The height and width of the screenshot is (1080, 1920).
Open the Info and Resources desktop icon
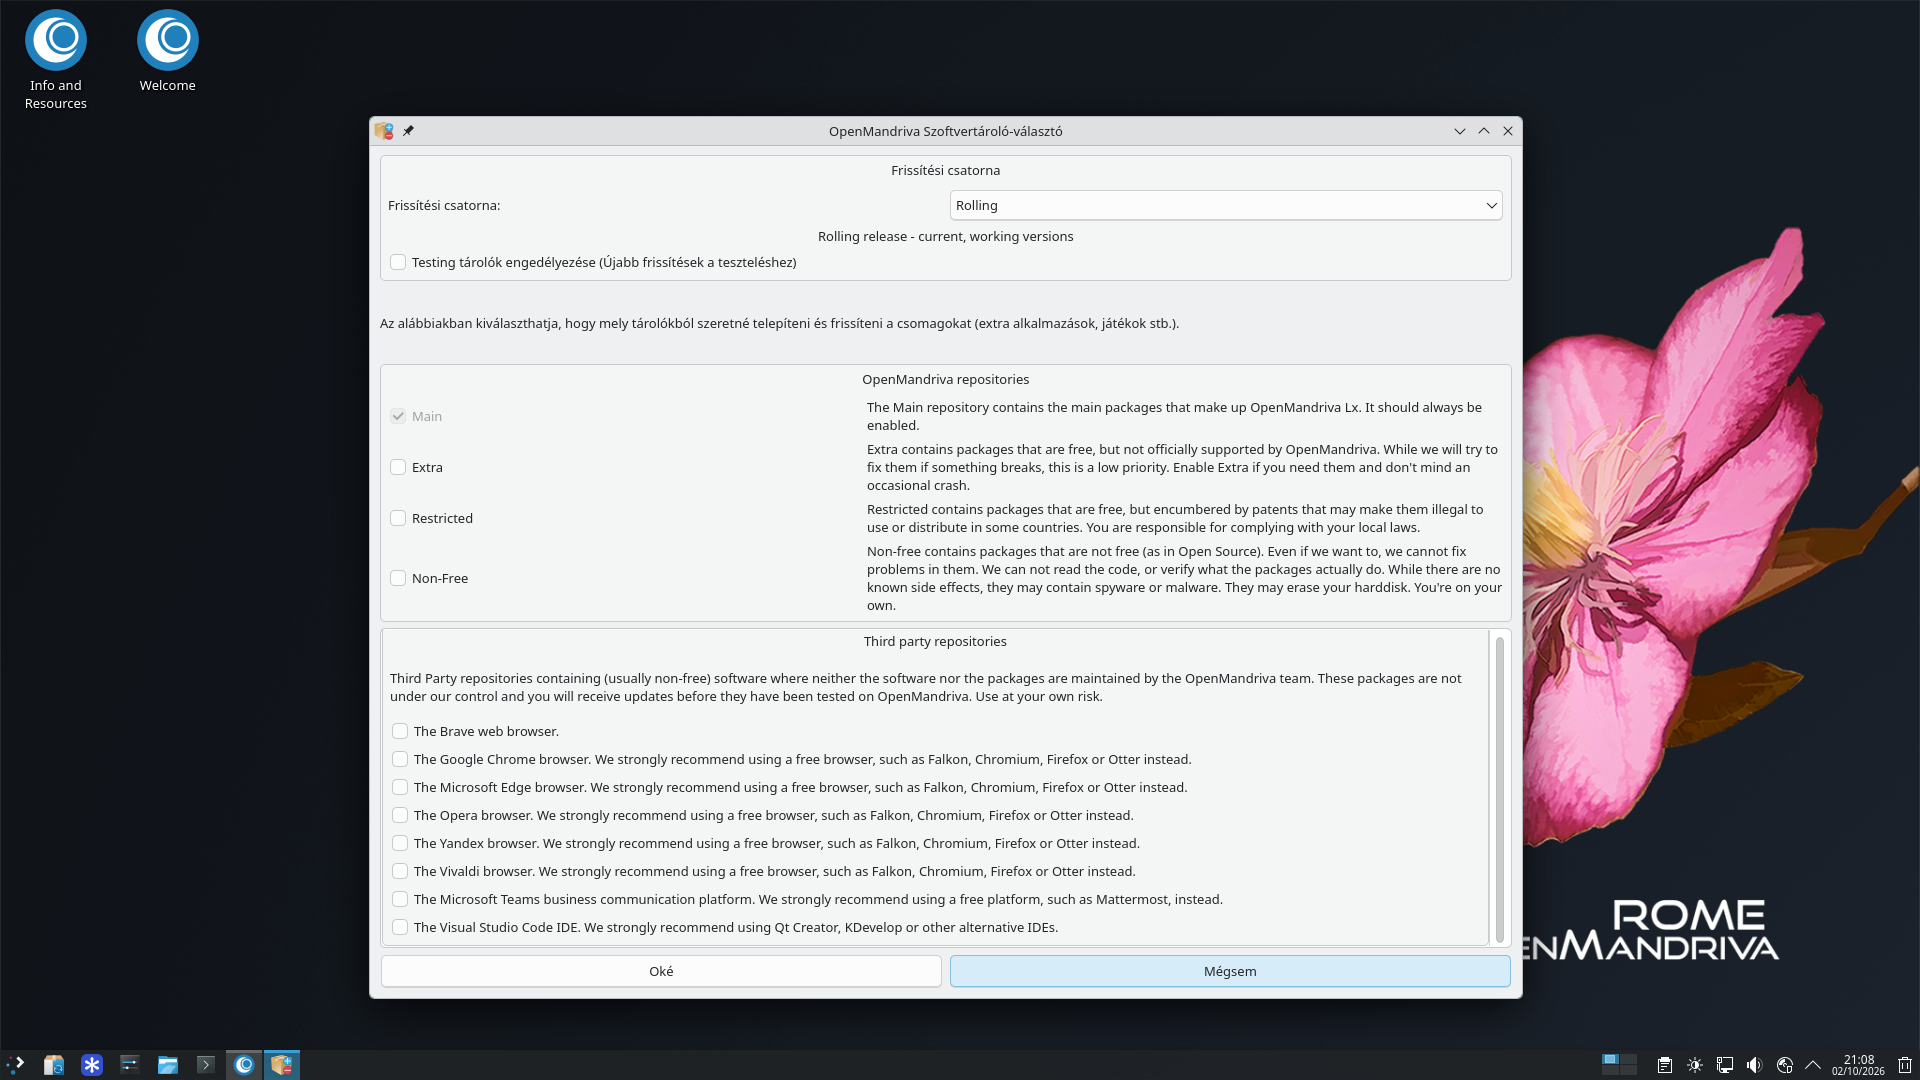[56, 60]
